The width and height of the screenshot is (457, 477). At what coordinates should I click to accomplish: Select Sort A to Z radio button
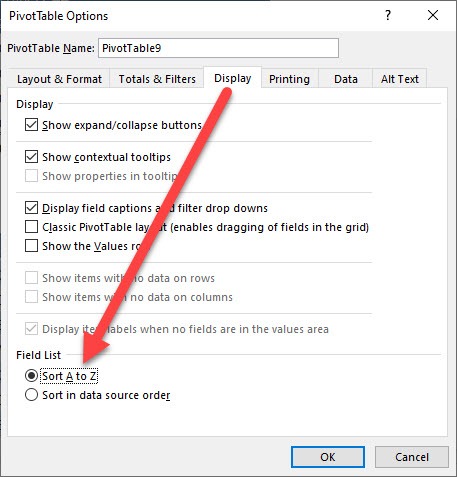(x=31, y=376)
